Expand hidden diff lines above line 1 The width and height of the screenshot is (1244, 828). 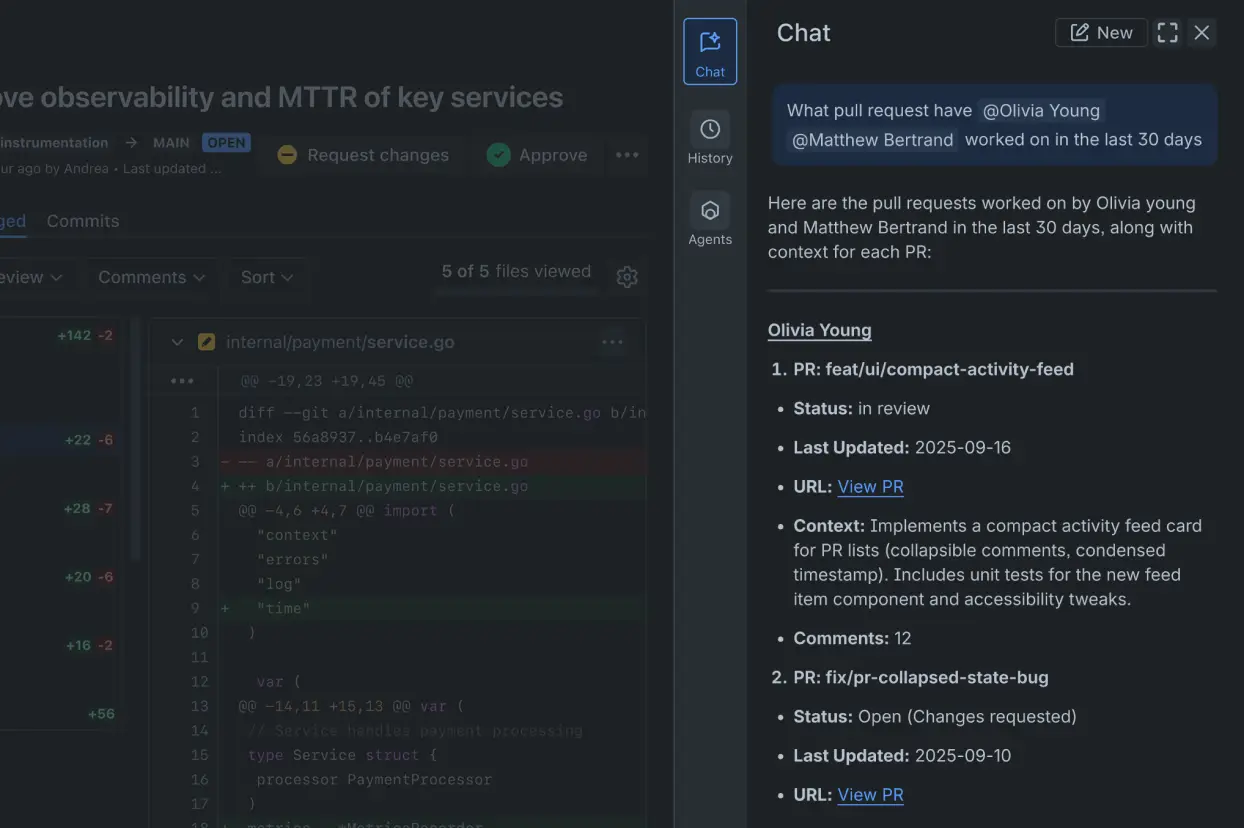coord(182,381)
